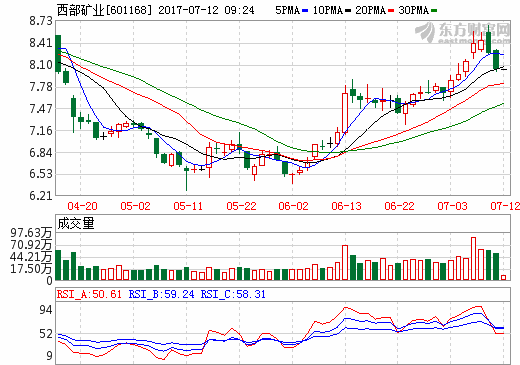Click the 10PMA legend label
Viewport: 520px width, 365px height.
click(328, 10)
